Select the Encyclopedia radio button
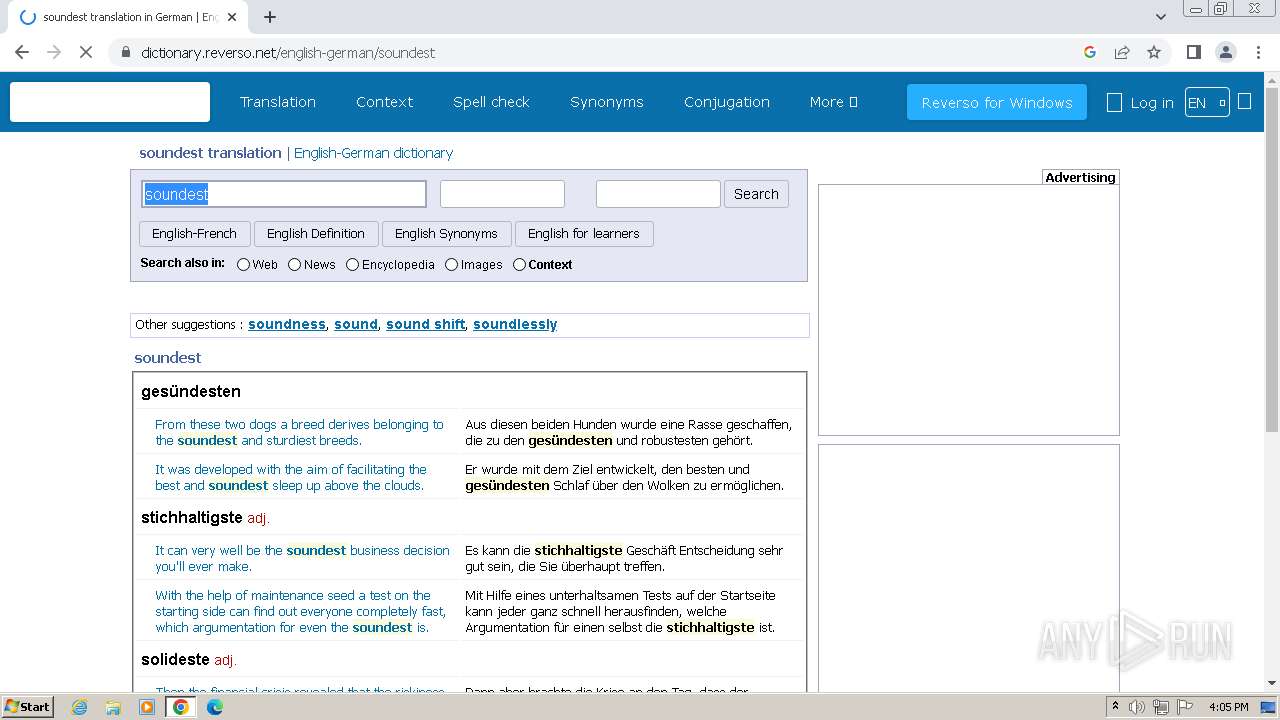This screenshot has width=1280, height=720. 352,265
